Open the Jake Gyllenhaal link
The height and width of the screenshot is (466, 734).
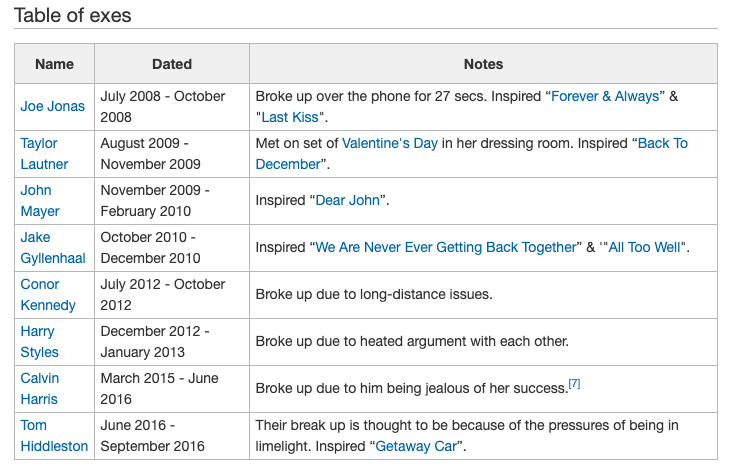click(53, 248)
